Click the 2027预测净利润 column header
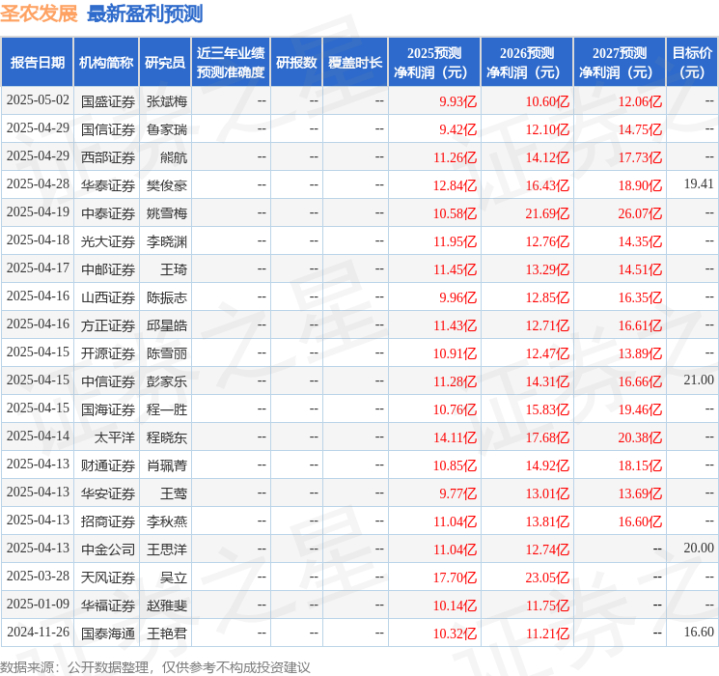Screen dimensions: 719x676 tap(619, 62)
